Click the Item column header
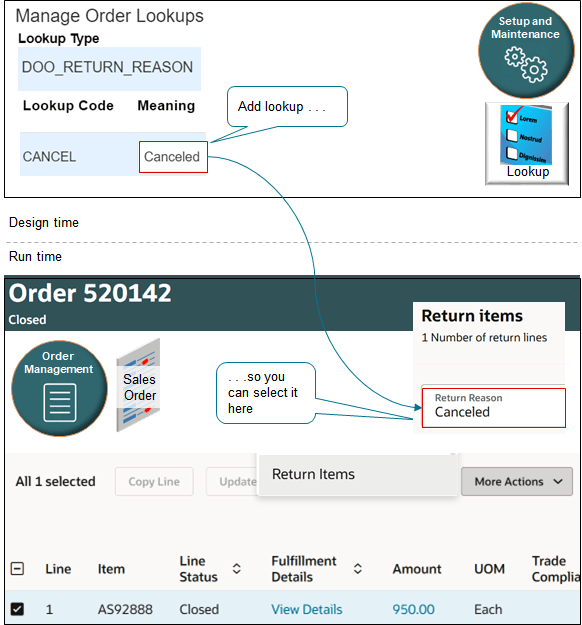This screenshot has width=582, height=625. pos(111,569)
